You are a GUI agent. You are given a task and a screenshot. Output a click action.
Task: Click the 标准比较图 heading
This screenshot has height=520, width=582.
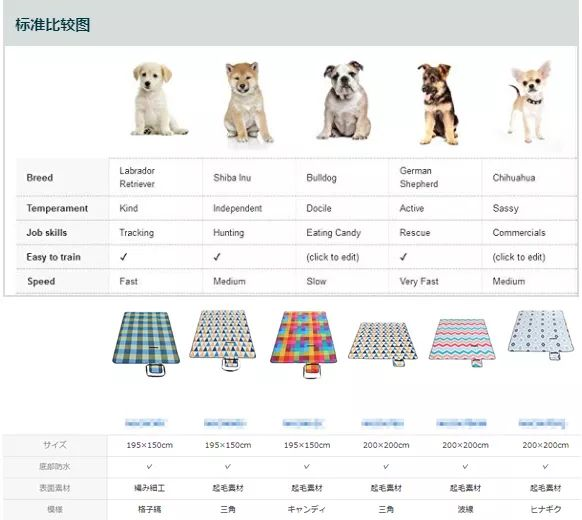click(x=53, y=25)
